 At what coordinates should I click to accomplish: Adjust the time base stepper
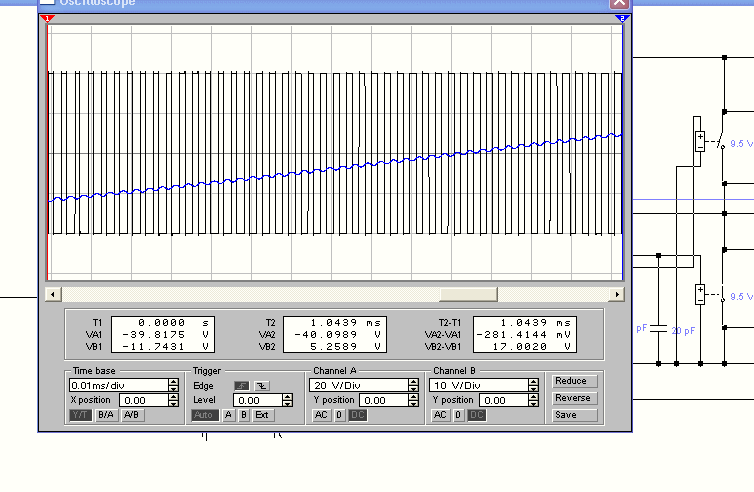174,385
